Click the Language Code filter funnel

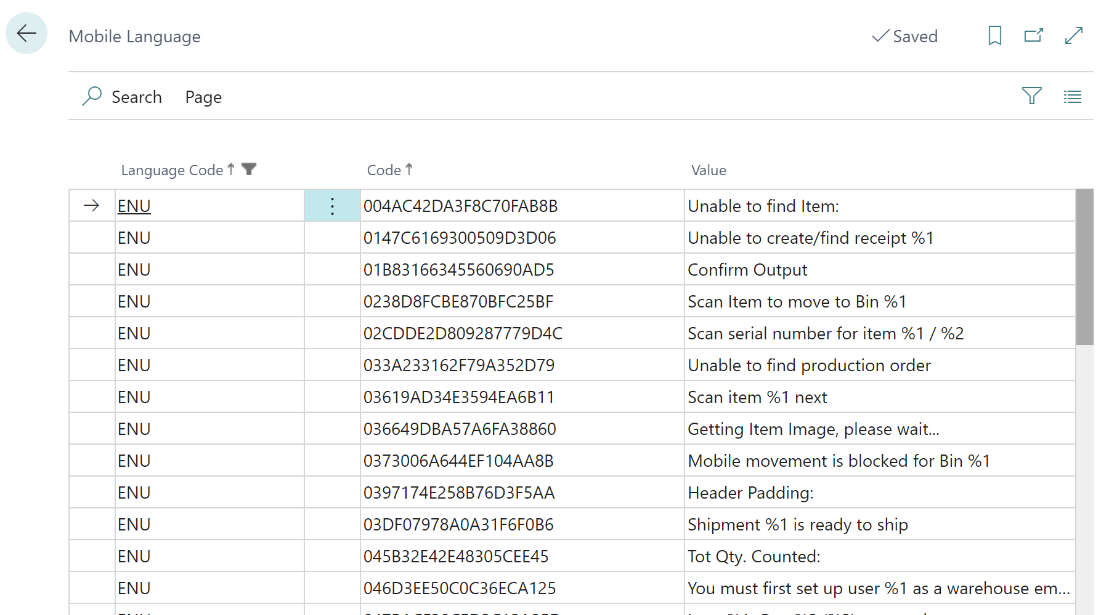(x=249, y=170)
